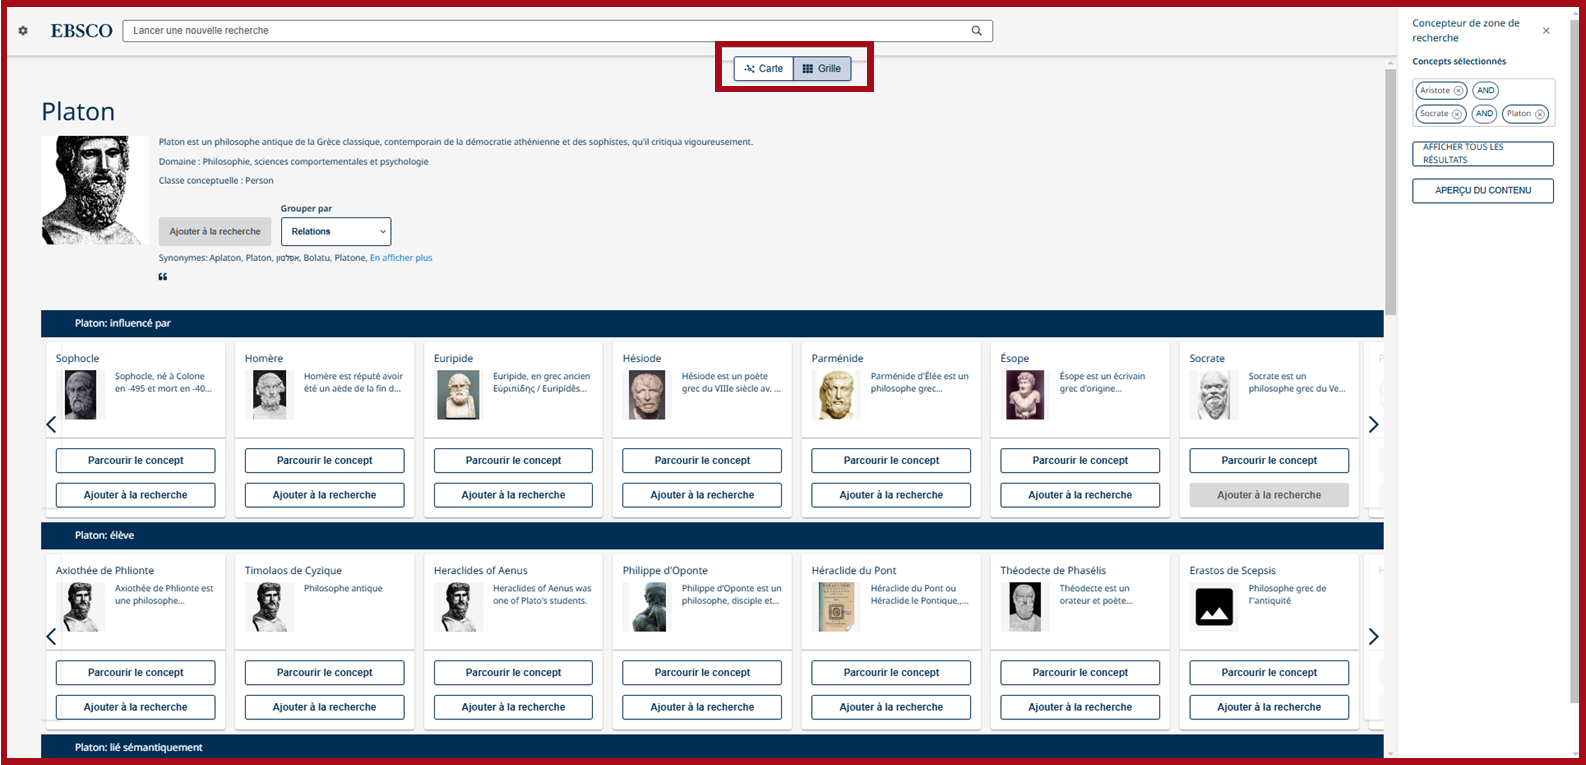Switch to Carte view
The width and height of the screenshot is (1586, 765).
(x=764, y=69)
